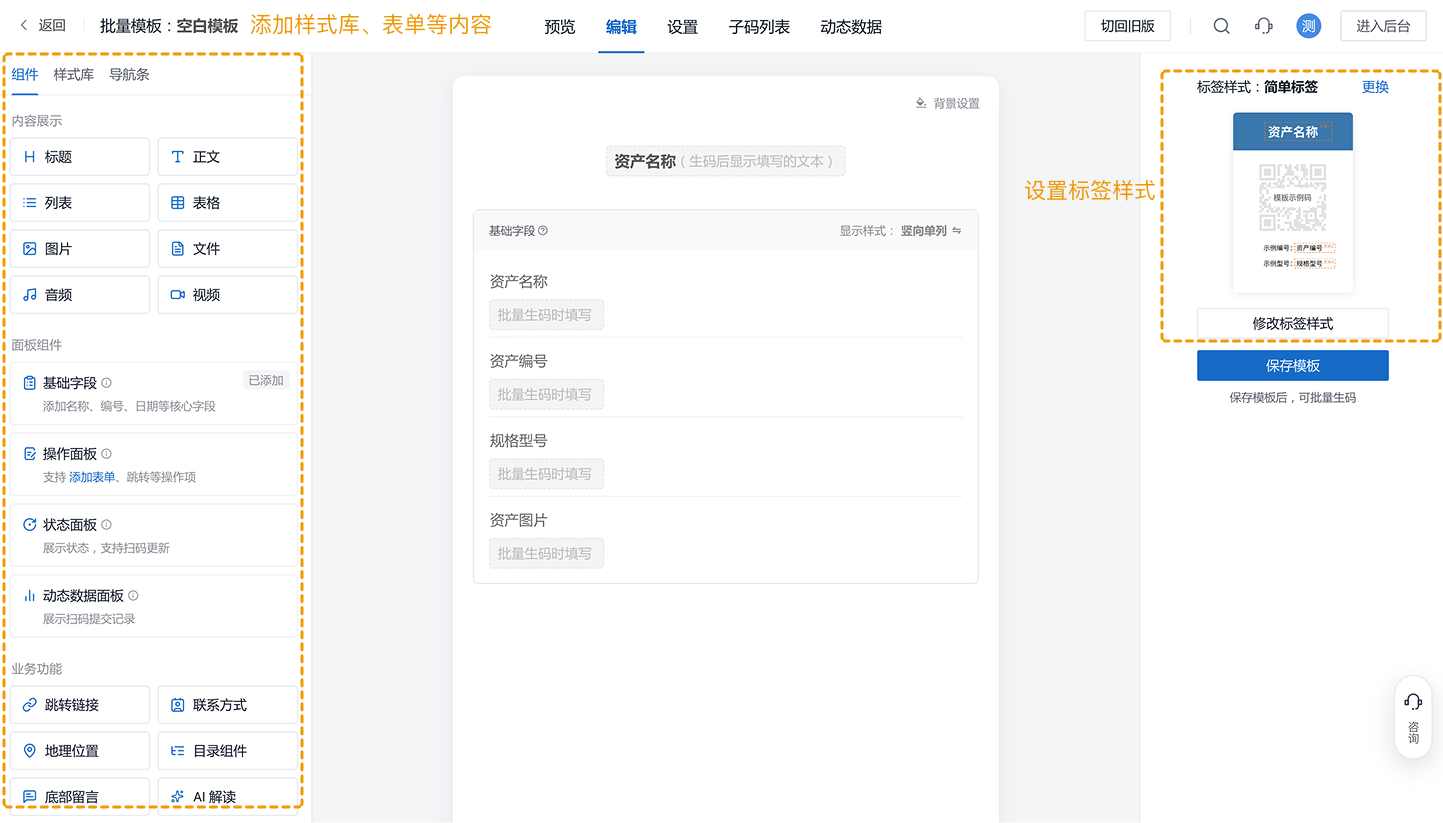Insert the 目录组件 directory component
The width and height of the screenshot is (1443, 823).
point(228,751)
